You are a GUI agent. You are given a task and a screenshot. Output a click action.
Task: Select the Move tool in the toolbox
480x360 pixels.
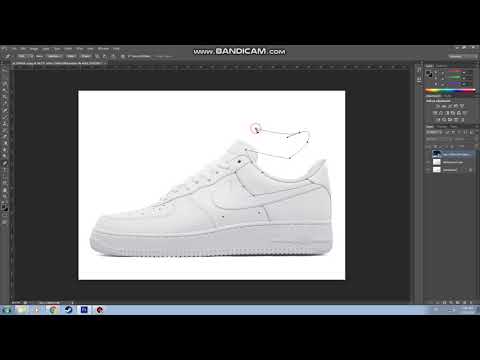pos(5,71)
